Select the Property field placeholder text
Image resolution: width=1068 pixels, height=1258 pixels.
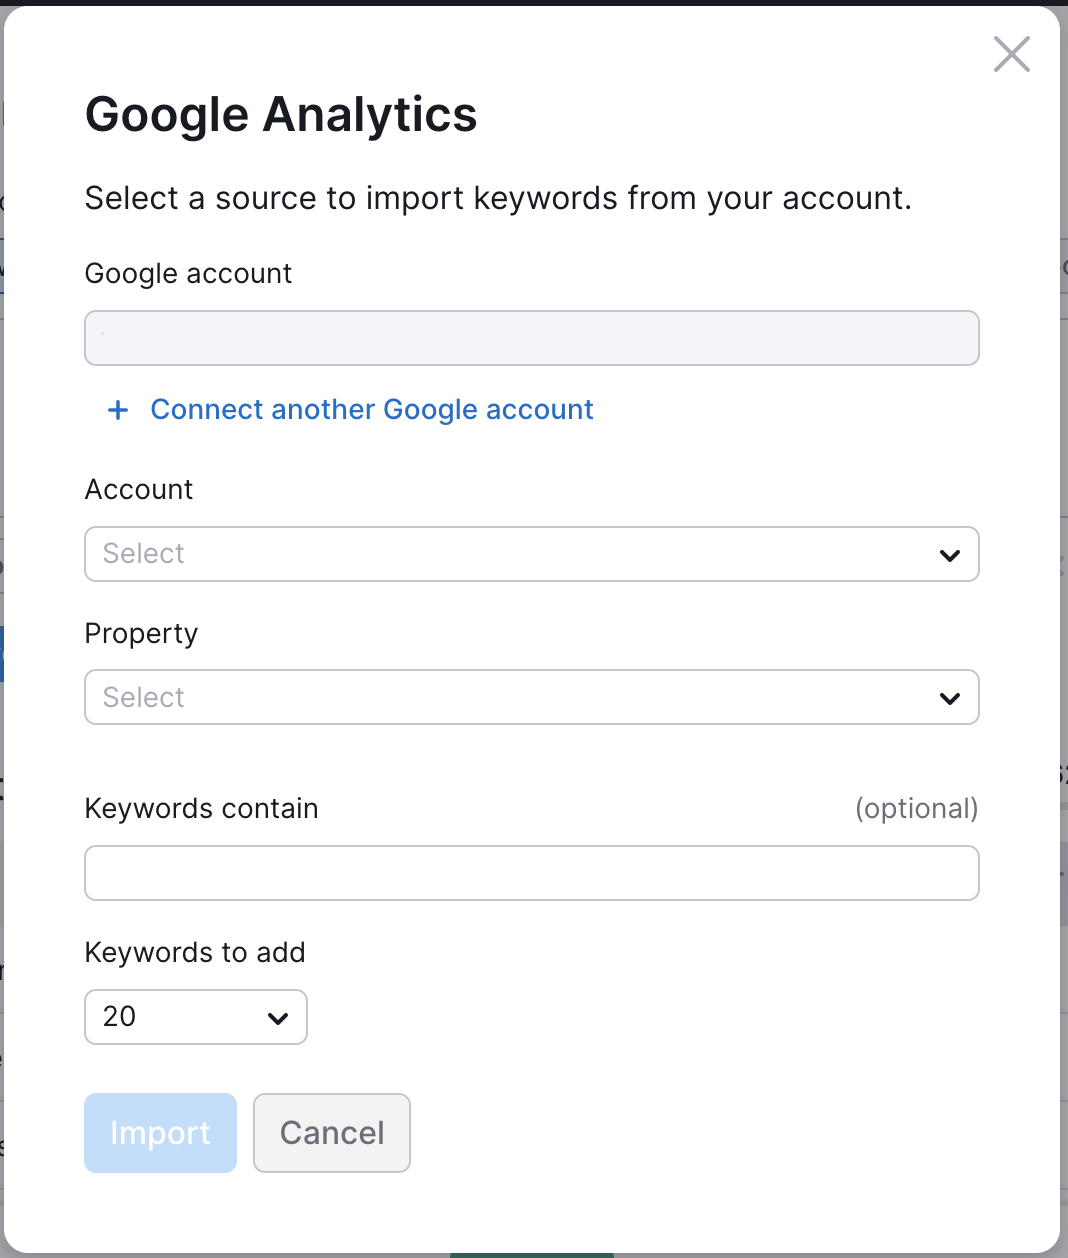[143, 697]
